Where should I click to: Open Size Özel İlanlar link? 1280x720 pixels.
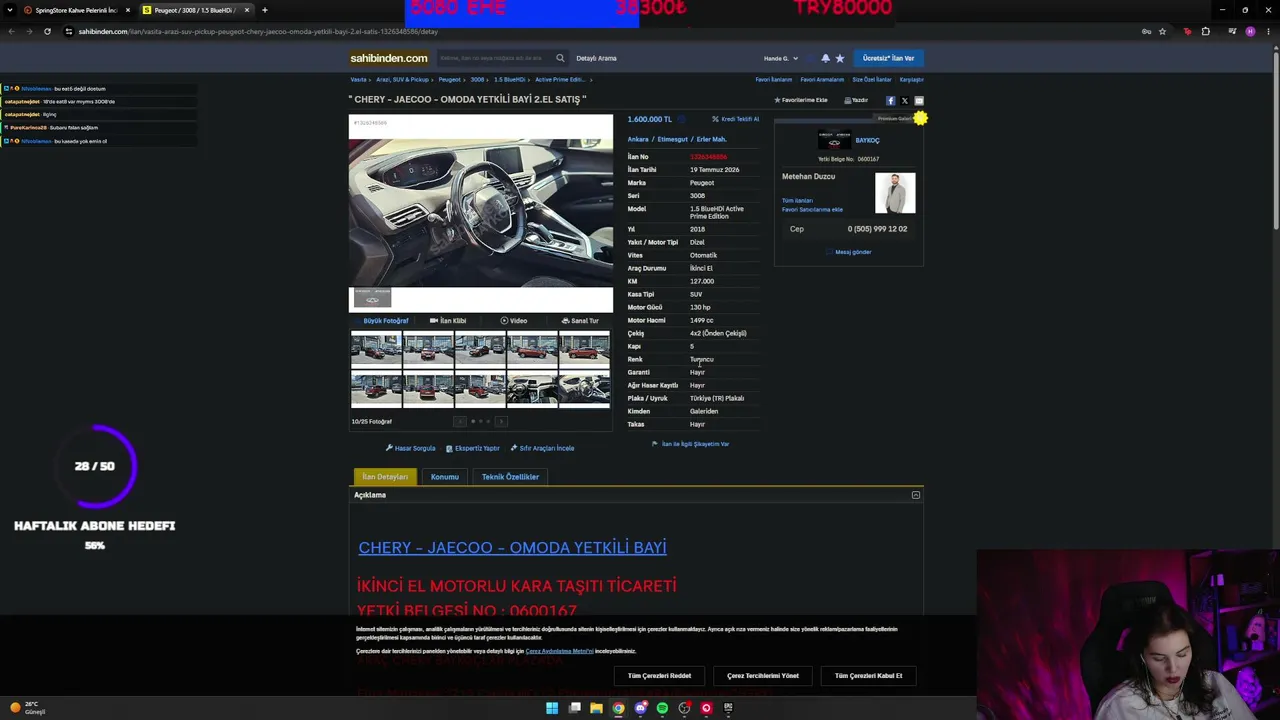871,80
